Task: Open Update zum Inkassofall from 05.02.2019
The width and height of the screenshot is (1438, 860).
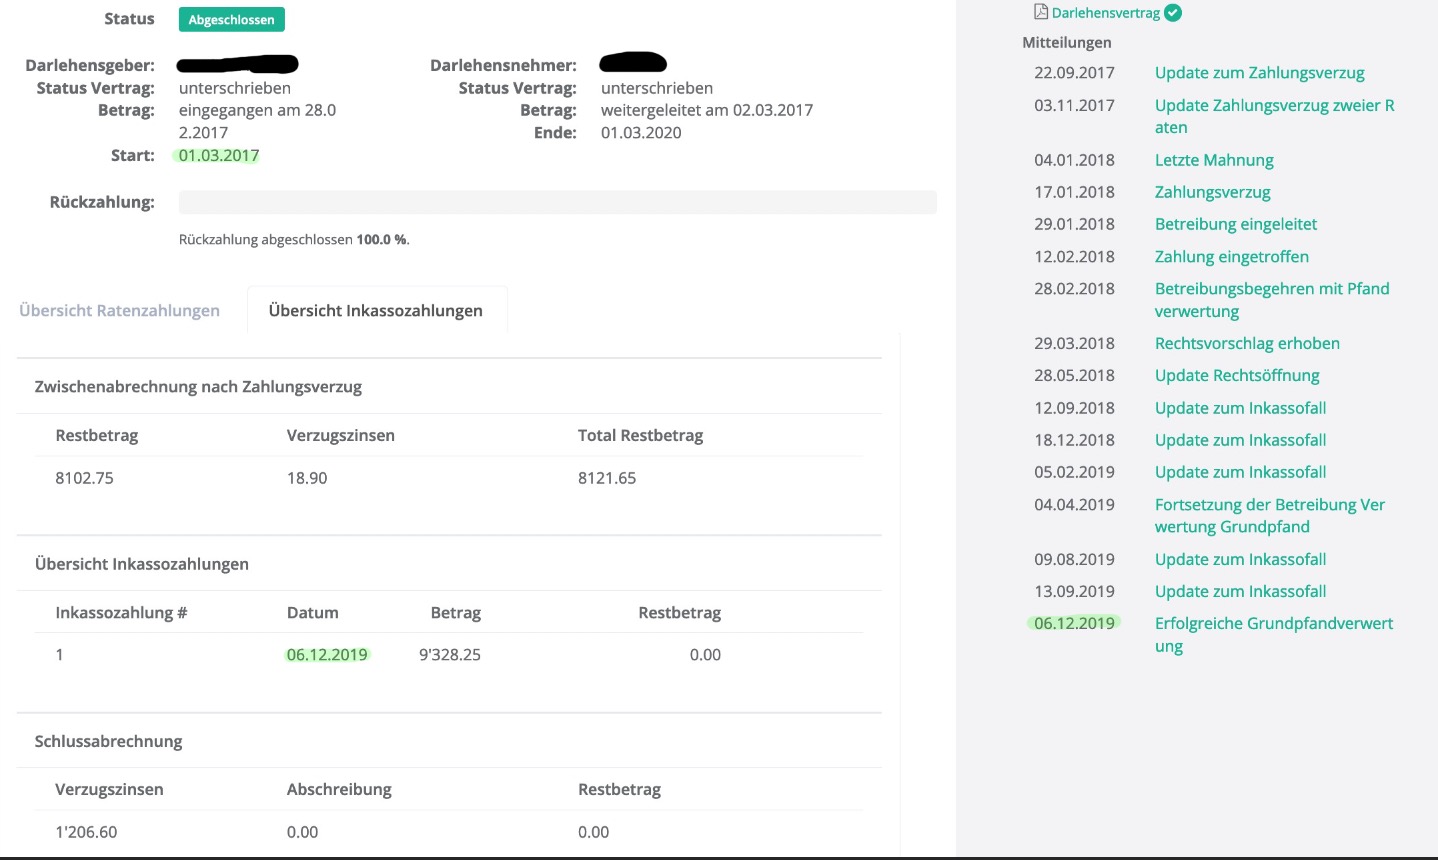Action: 1240,472
